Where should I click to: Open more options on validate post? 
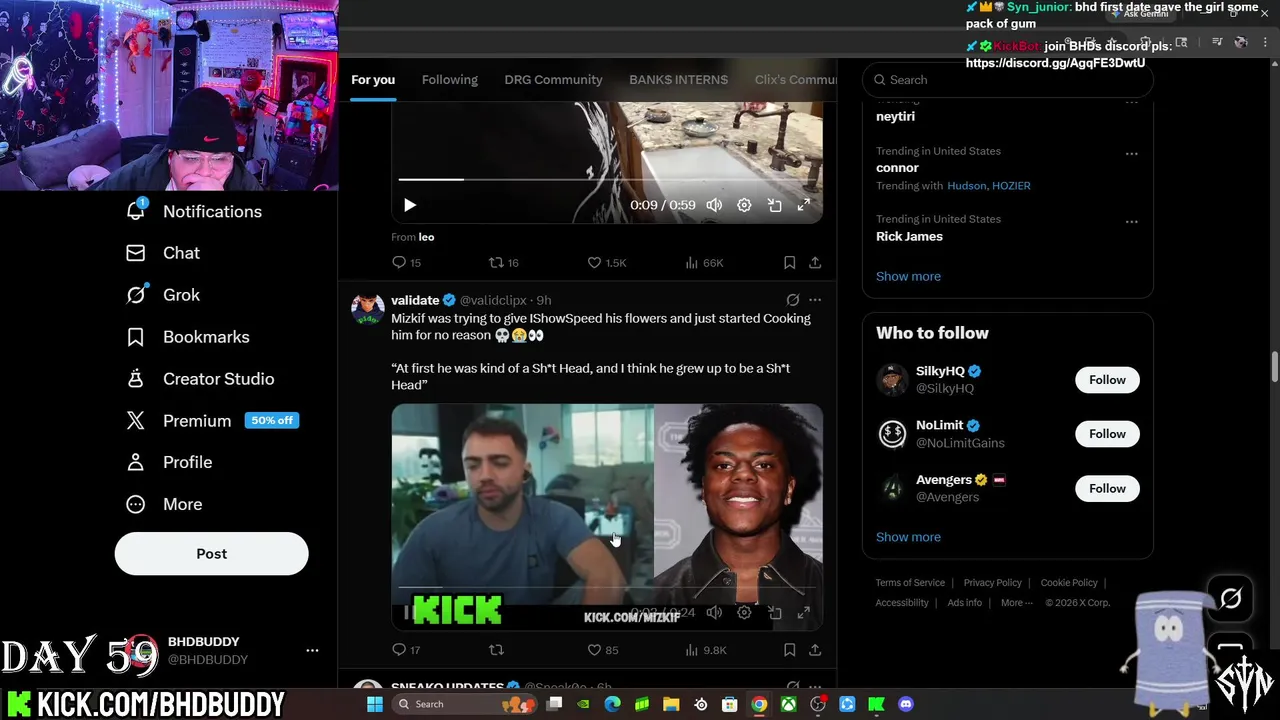click(815, 300)
